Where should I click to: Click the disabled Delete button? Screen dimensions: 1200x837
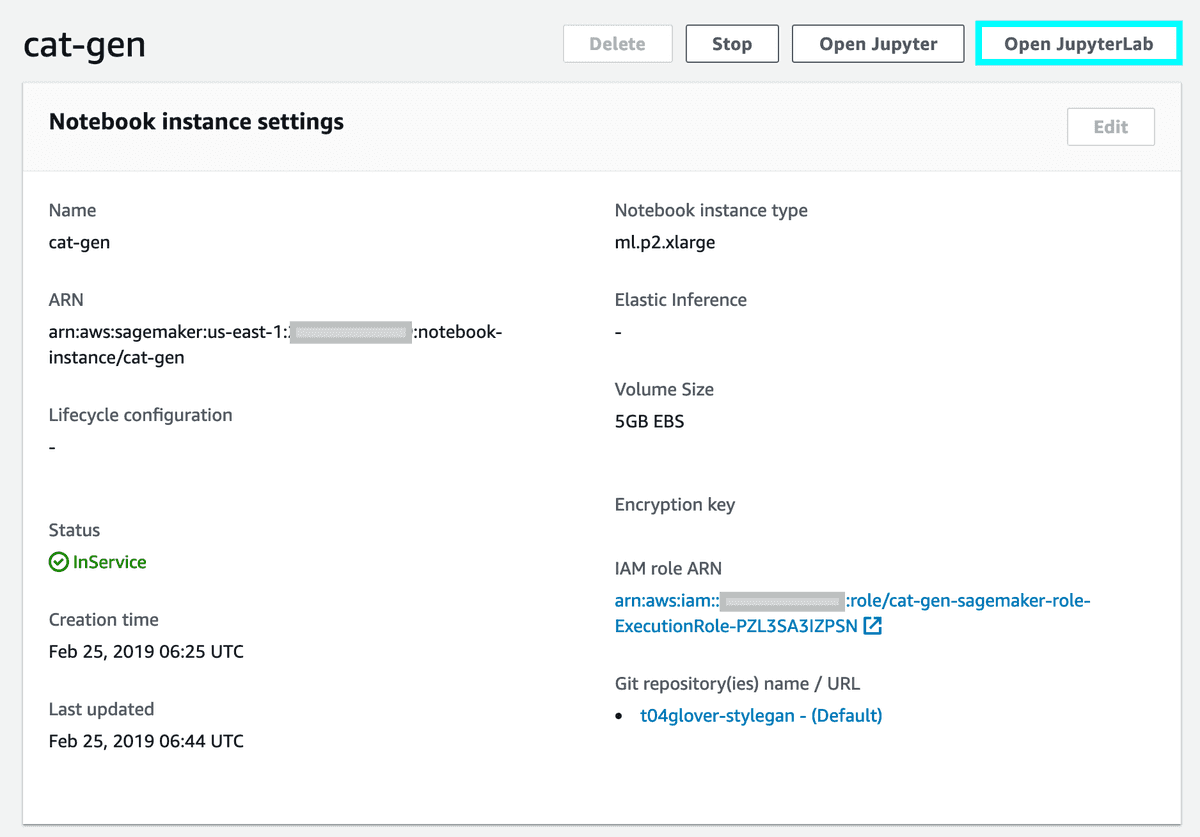coord(617,44)
